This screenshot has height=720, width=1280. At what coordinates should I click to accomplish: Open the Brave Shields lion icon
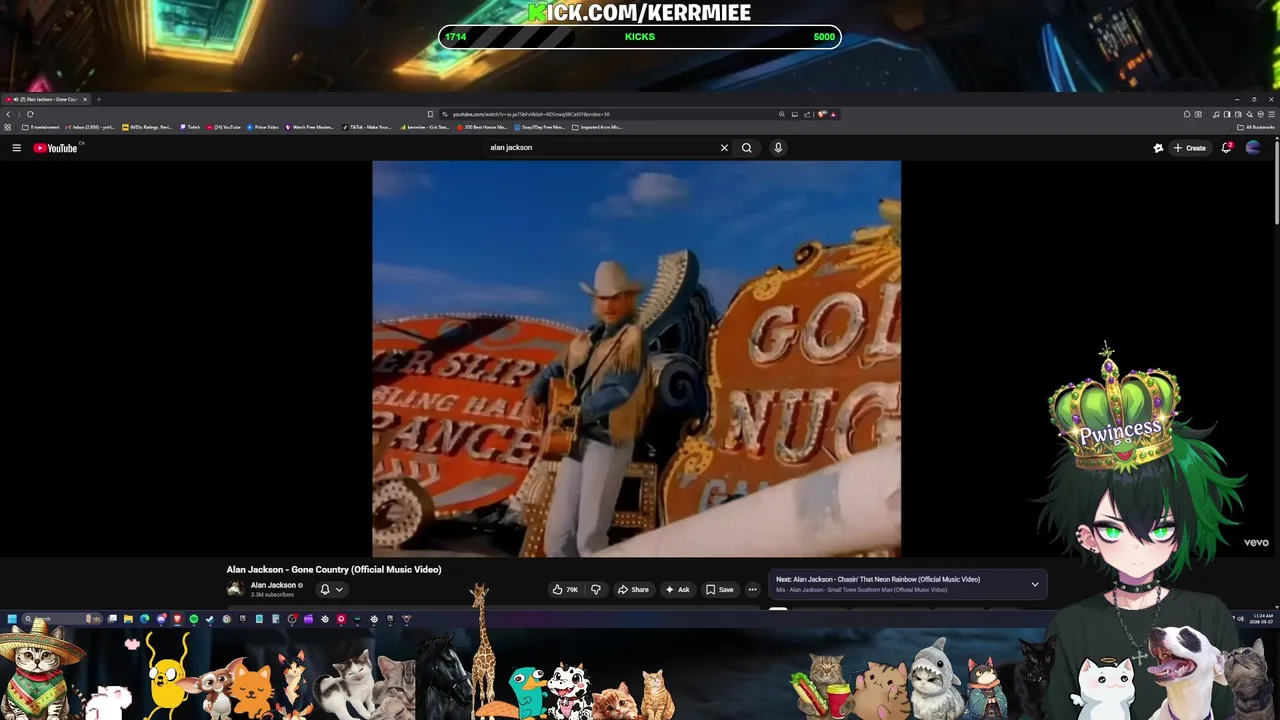(821, 114)
